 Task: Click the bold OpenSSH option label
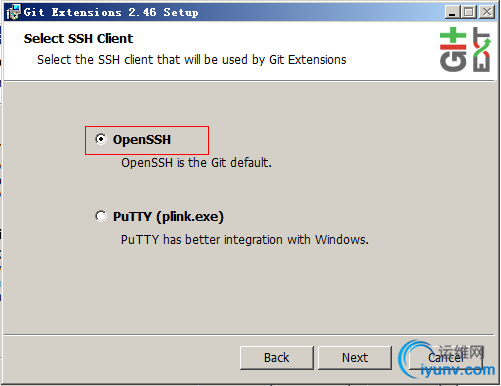[x=142, y=140]
